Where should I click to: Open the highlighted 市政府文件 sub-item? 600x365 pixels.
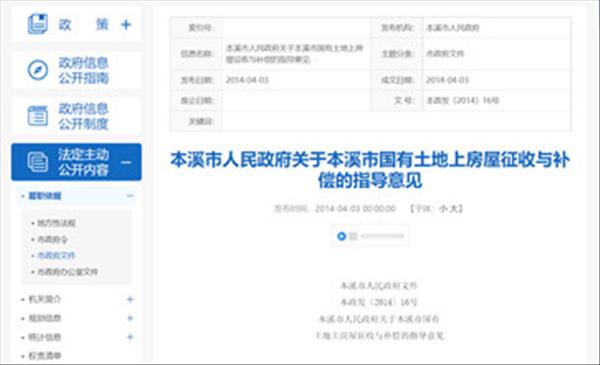click(x=56, y=256)
